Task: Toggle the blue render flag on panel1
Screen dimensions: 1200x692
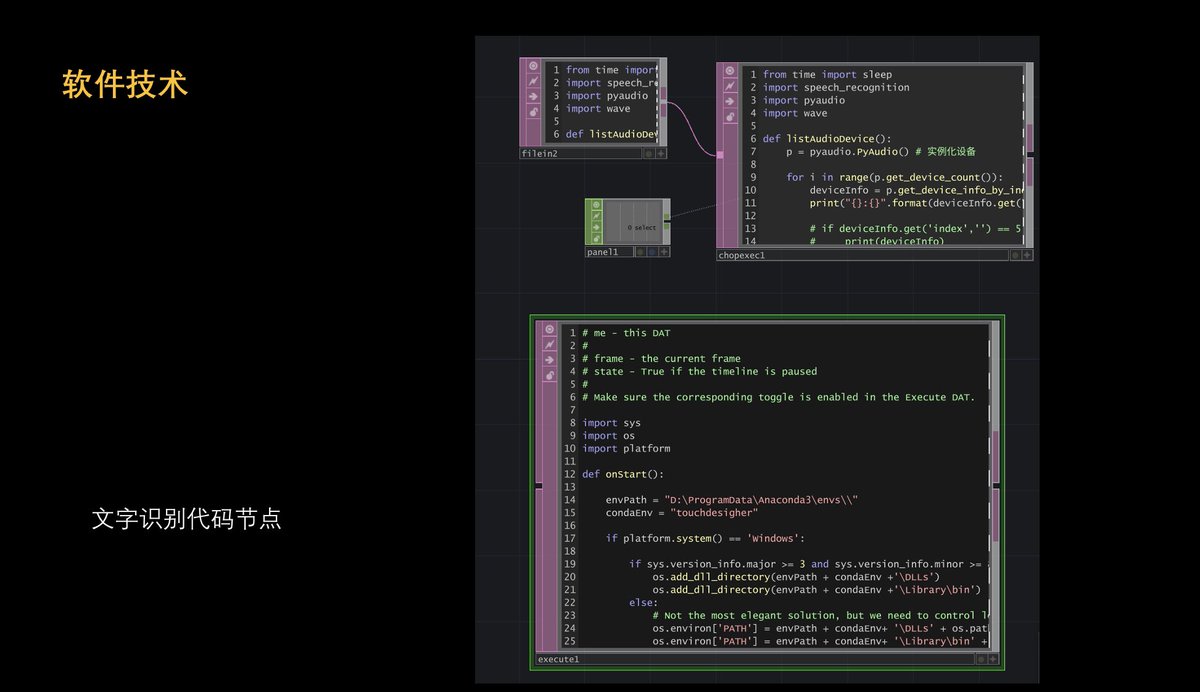Action: point(652,252)
